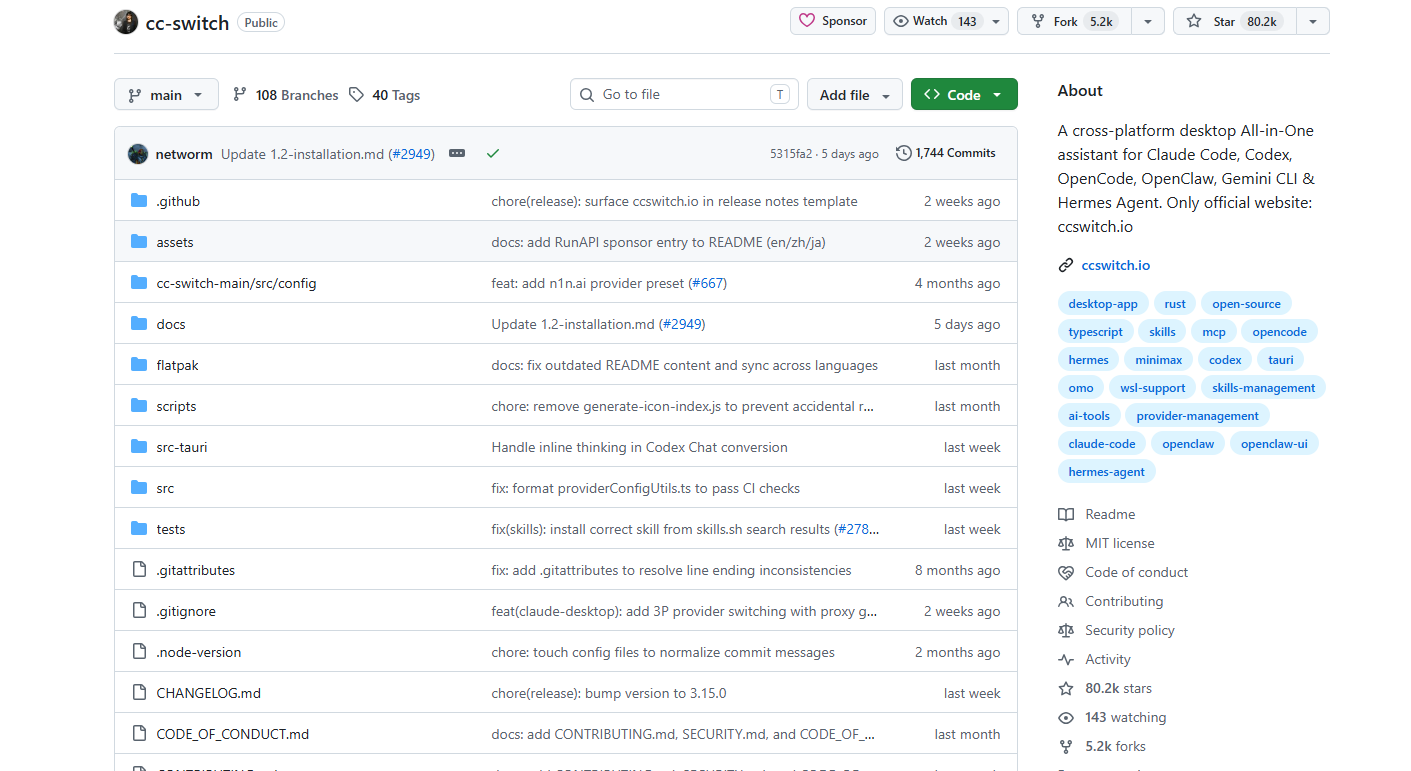Select the tauri topic tag

point(1281,360)
